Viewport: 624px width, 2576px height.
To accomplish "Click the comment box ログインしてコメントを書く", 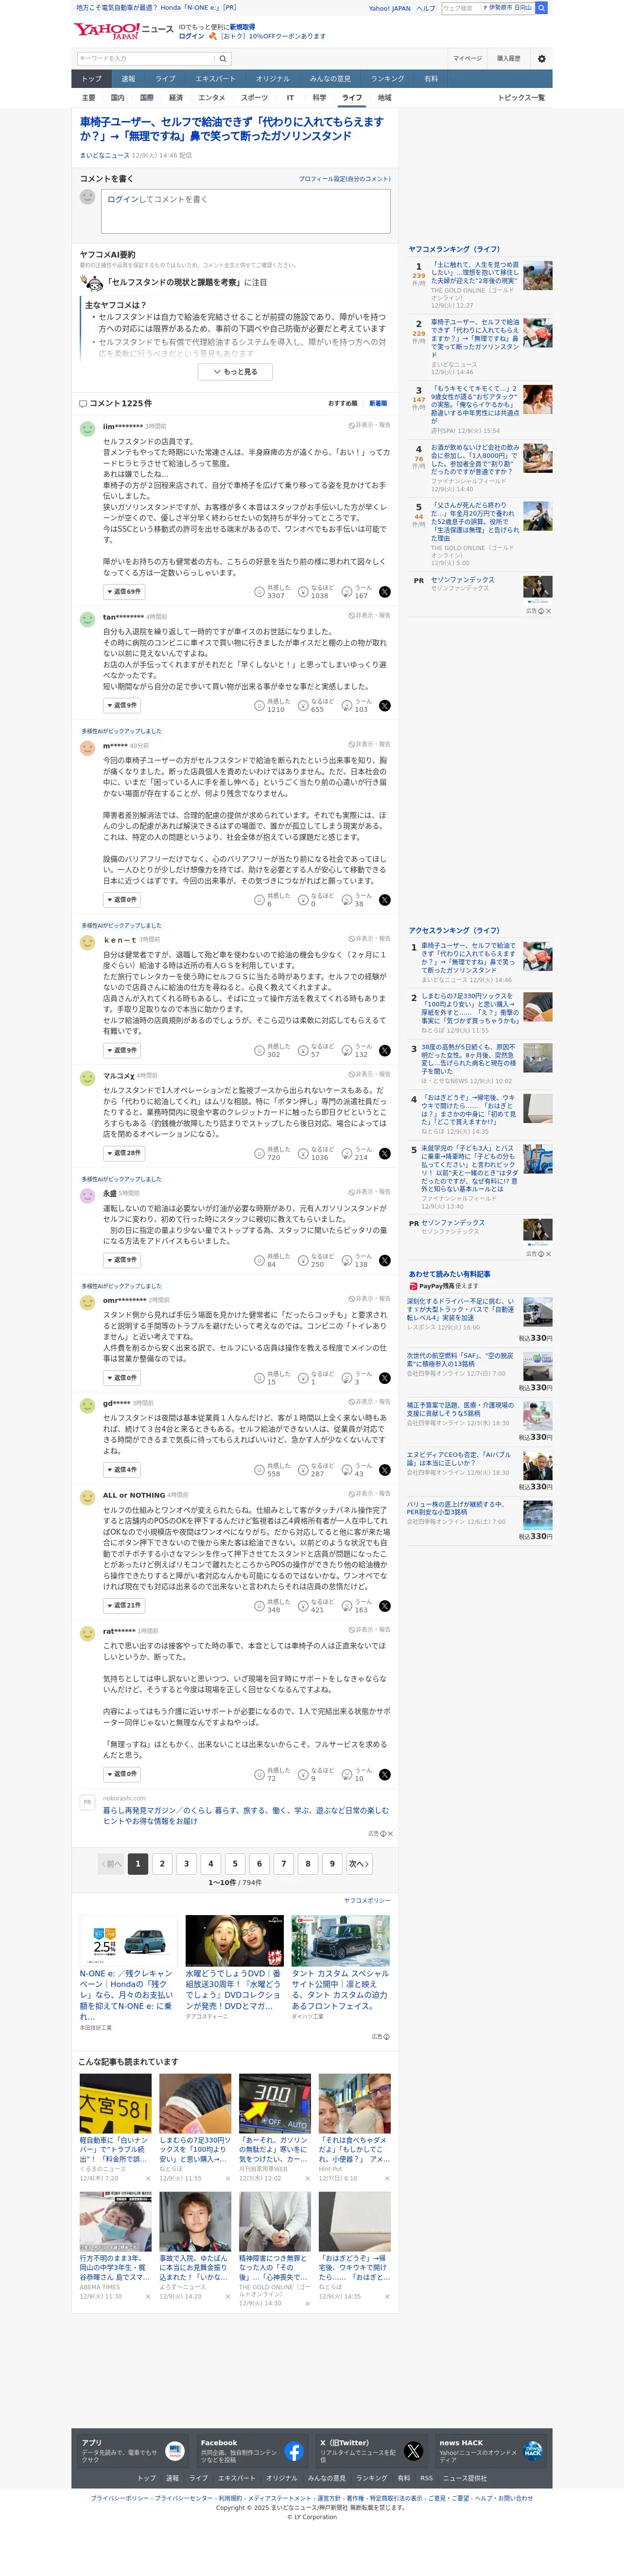I will point(245,211).
